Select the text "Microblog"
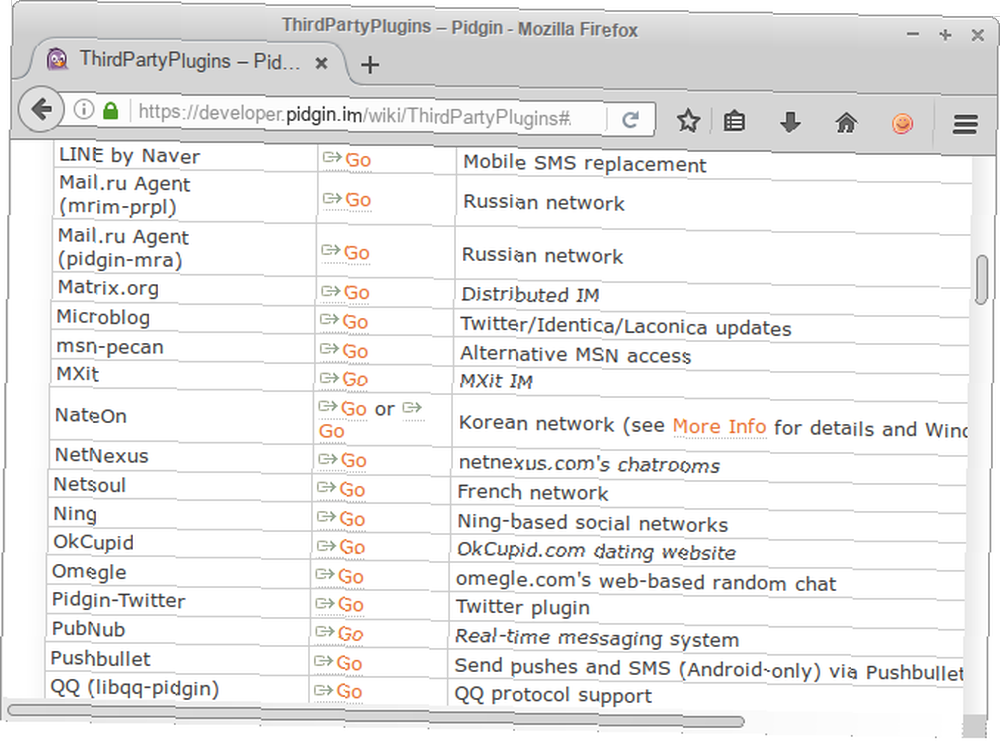Viewport: 1000px width, 741px height. pos(103,317)
